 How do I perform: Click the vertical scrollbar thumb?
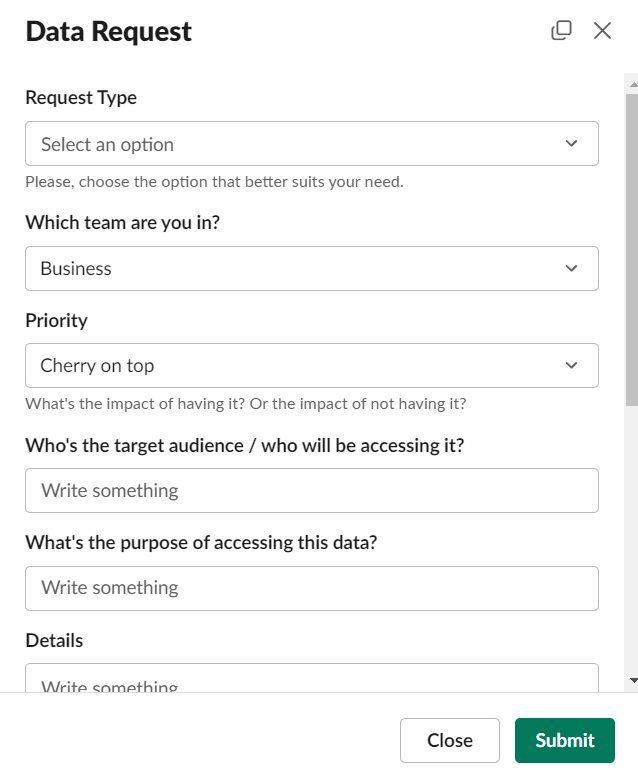click(632, 250)
